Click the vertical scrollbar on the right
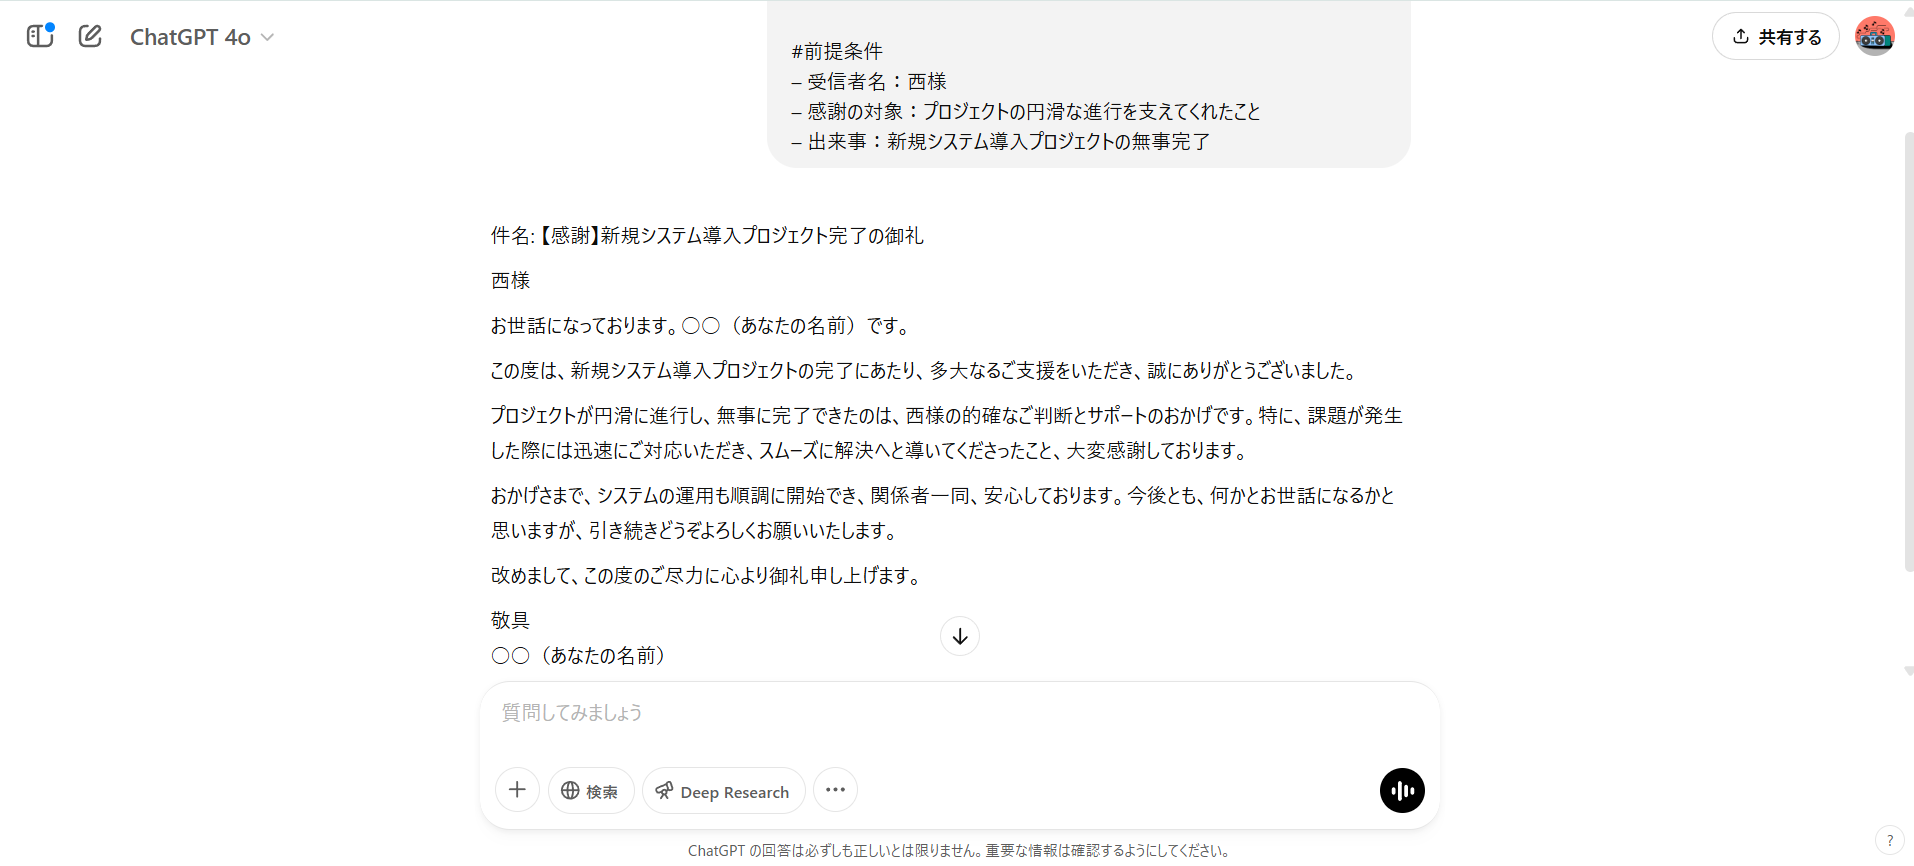Image resolution: width=1914 pixels, height=866 pixels. tap(1908, 350)
